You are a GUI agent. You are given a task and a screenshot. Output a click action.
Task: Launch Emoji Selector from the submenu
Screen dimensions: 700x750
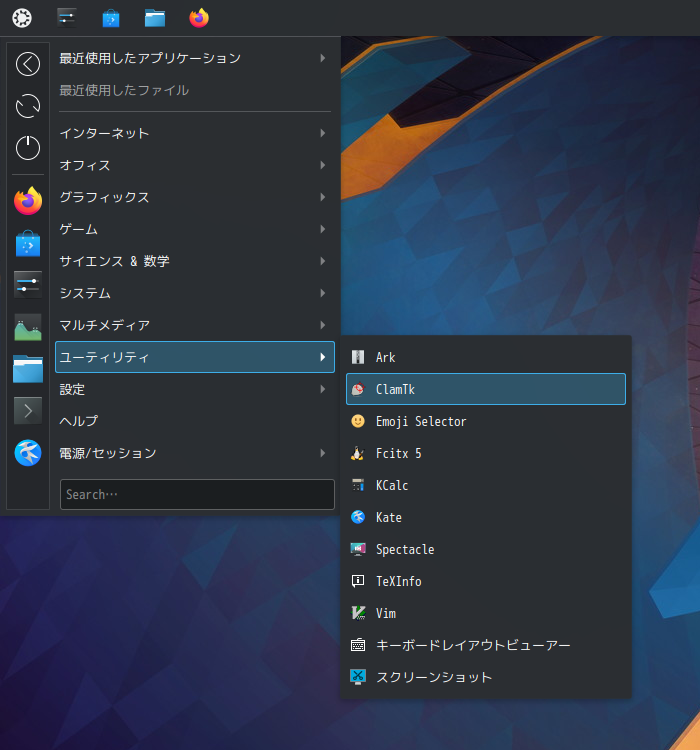click(x=486, y=421)
